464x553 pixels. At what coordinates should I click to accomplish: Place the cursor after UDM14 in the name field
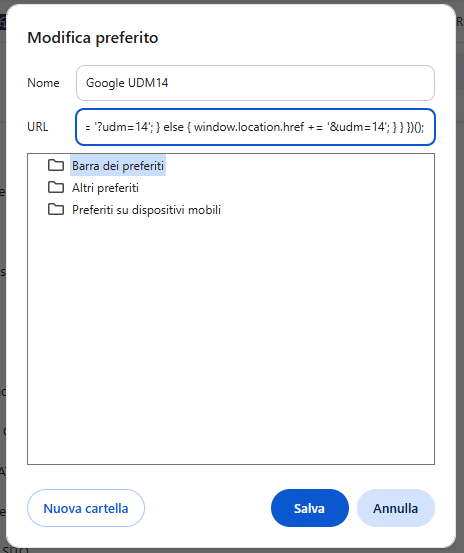pos(169,83)
